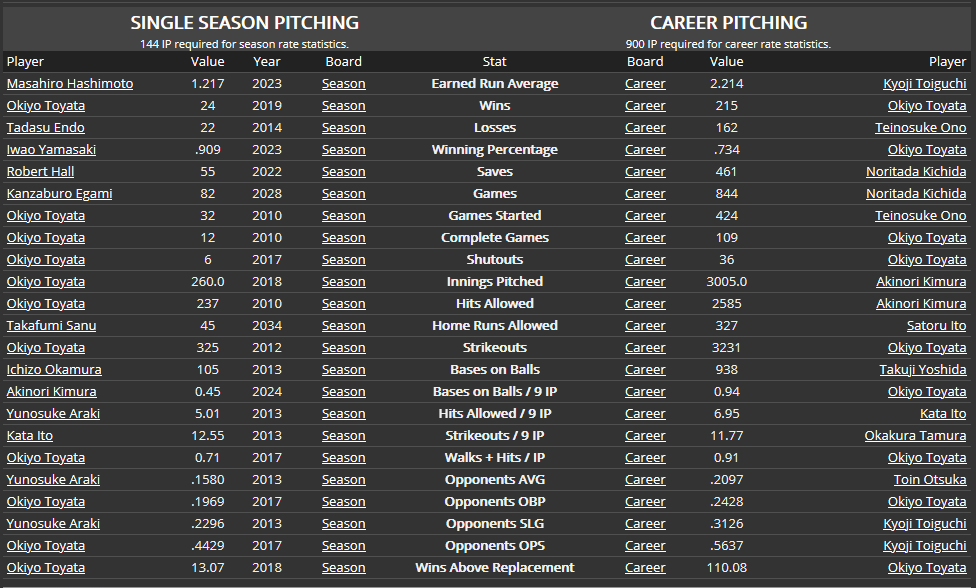Open Career board for Winning Percentage
The height and width of the screenshot is (588, 976).
(x=645, y=150)
